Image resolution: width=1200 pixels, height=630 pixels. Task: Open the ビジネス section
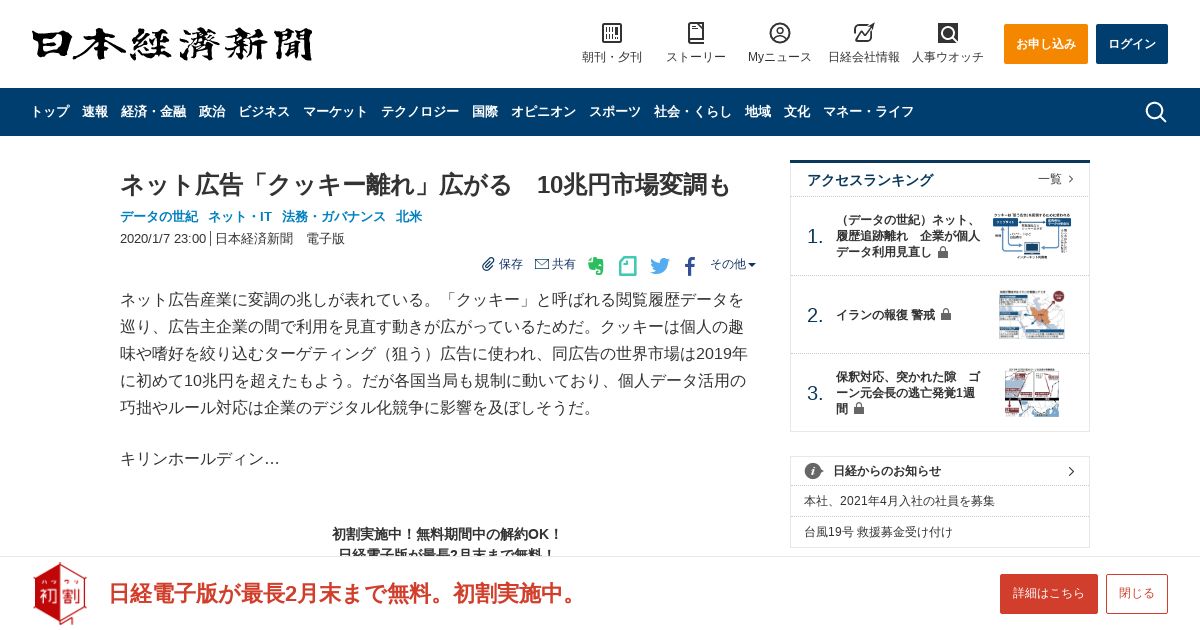(264, 112)
